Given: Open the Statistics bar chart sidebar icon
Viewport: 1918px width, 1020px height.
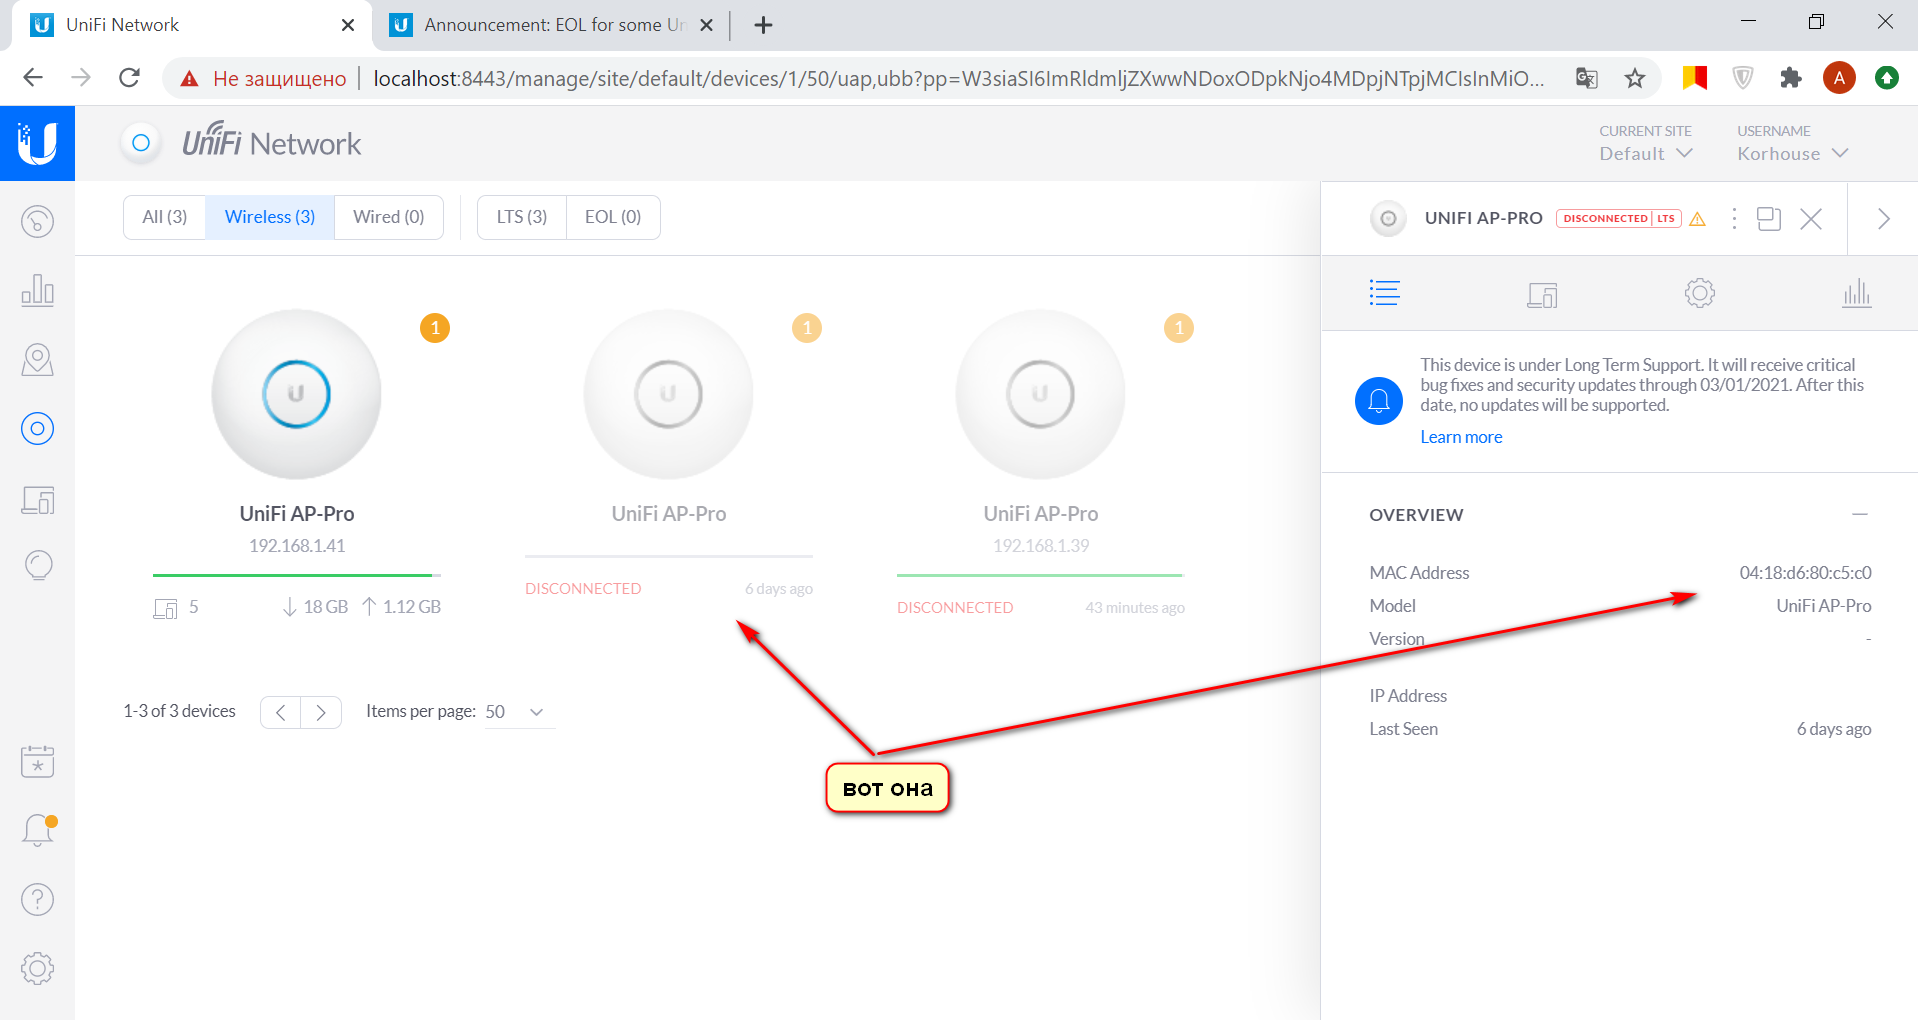Looking at the screenshot, I should pos(37,290).
